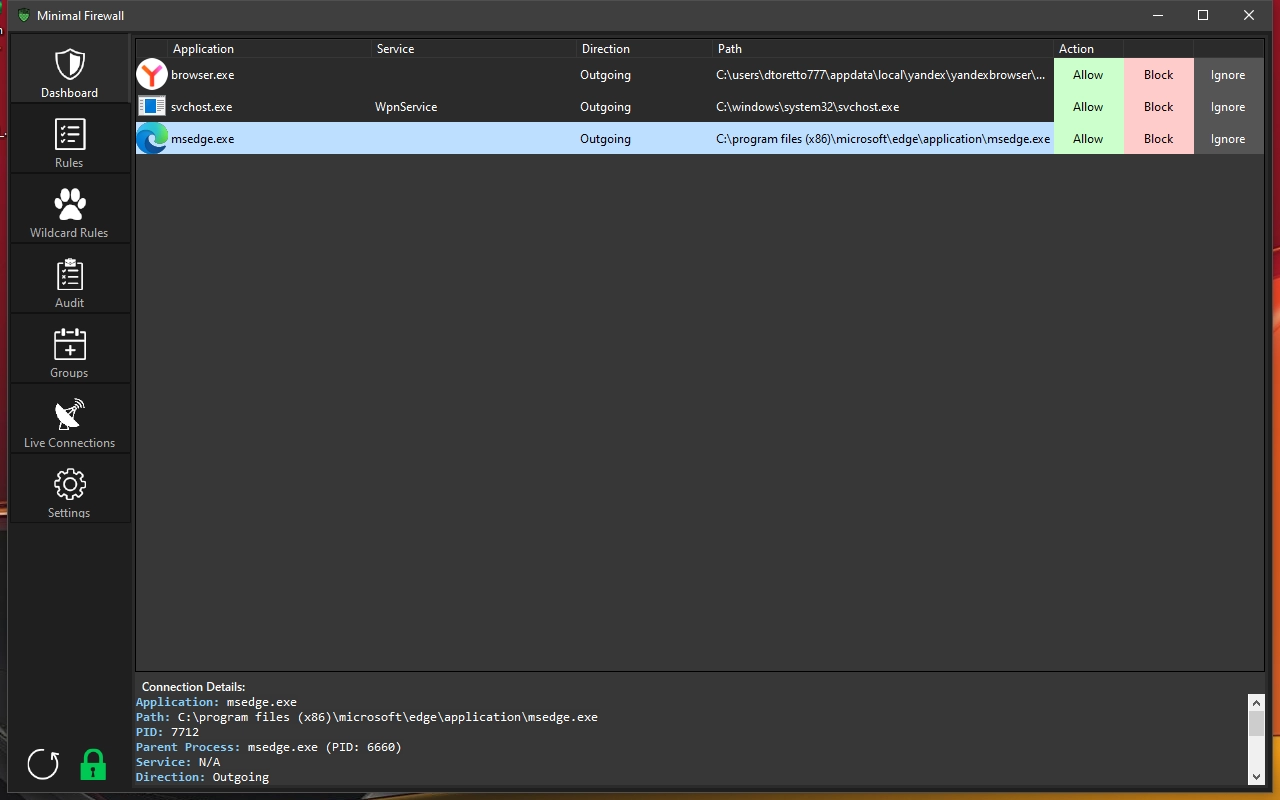Click the WpnService service cell
The image size is (1280, 800).
point(406,107)
